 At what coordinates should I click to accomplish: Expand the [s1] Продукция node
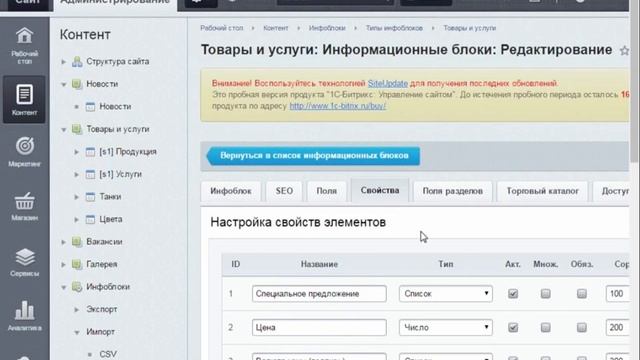77,152
